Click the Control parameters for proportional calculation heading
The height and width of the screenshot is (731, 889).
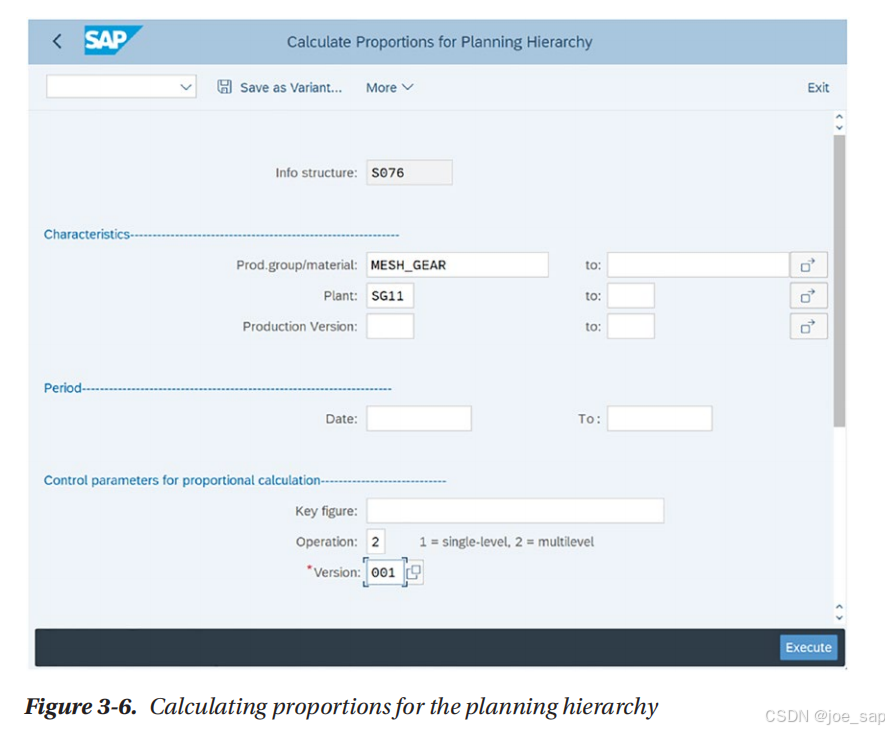tap(182, 480)
